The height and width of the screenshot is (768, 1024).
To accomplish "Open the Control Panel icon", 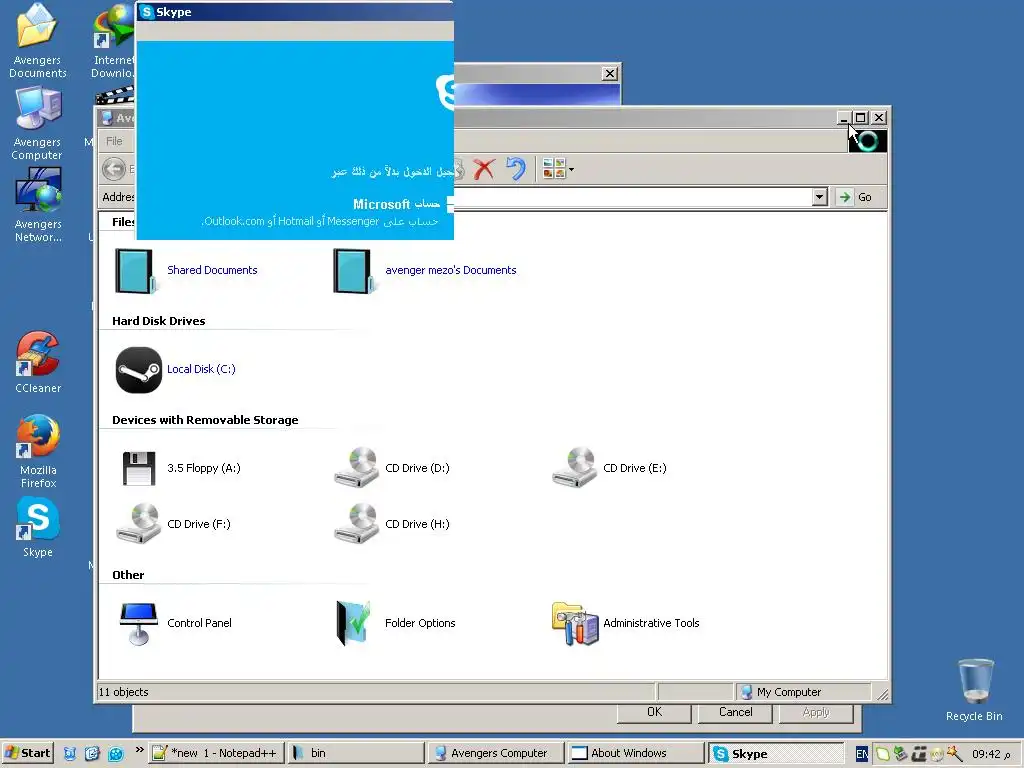I will click(138, 624).
